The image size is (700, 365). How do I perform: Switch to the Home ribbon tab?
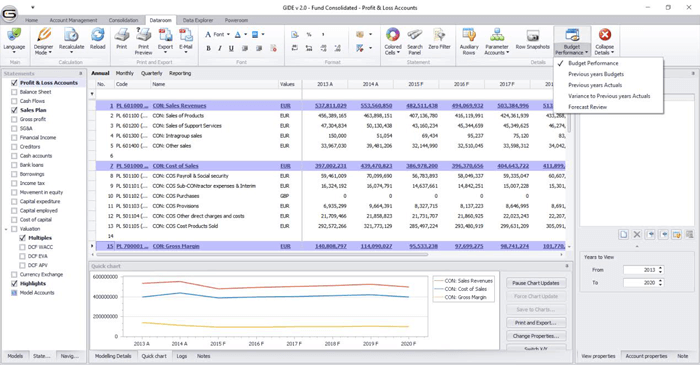coord(31,20)
